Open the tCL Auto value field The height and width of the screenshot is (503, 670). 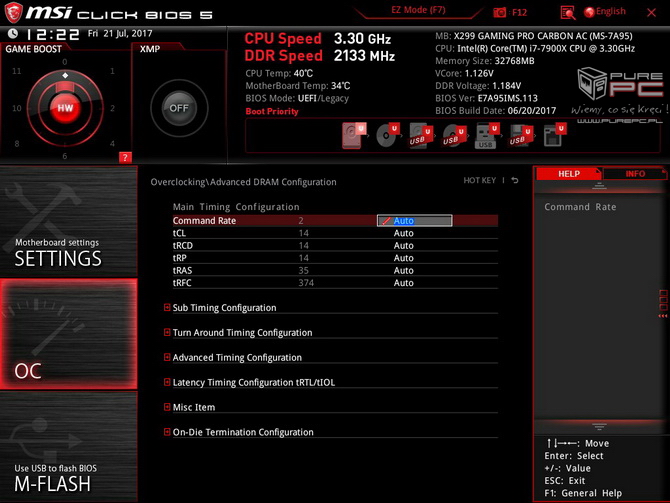tap(403, 233)
